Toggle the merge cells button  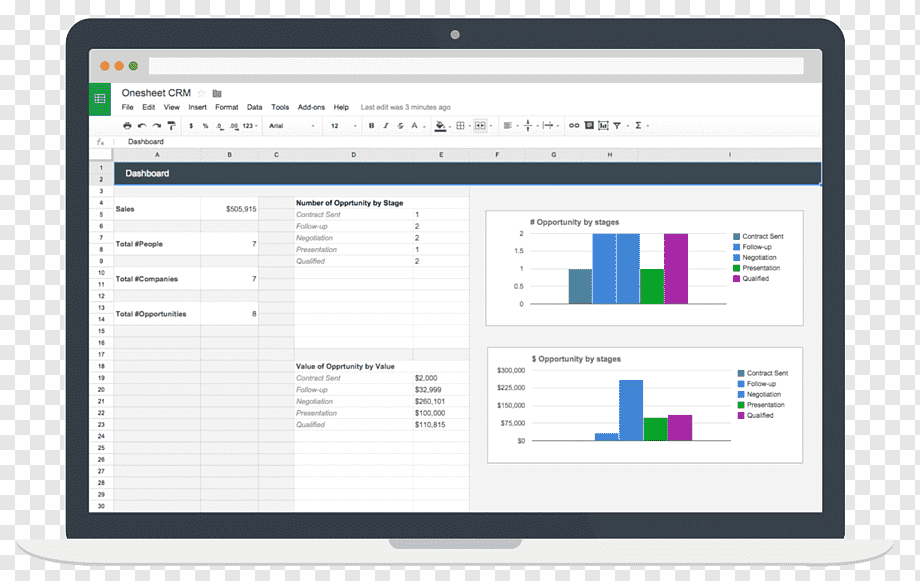coord(480,126)
